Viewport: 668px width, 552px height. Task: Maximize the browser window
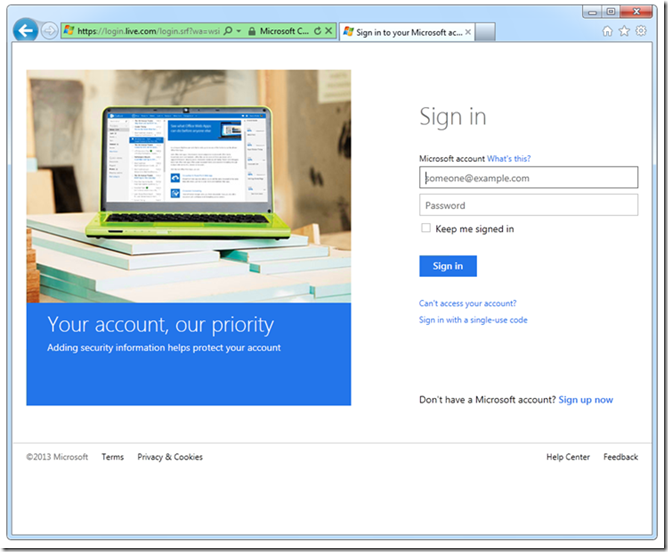pyautogui.click(x=610, y=12)
